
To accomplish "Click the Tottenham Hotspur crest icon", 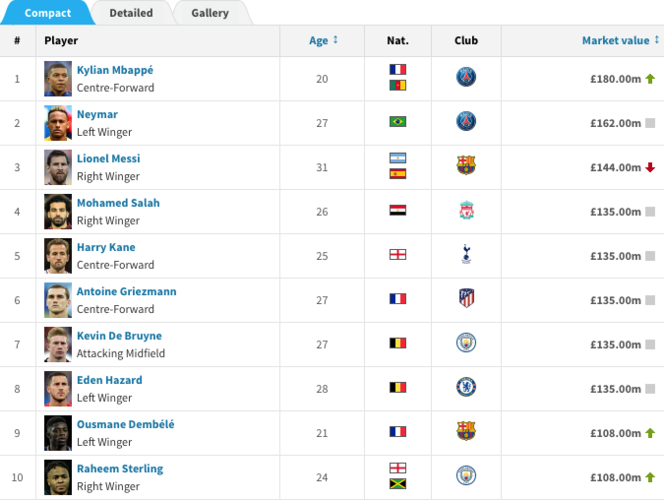I will [x=466, y=254].
